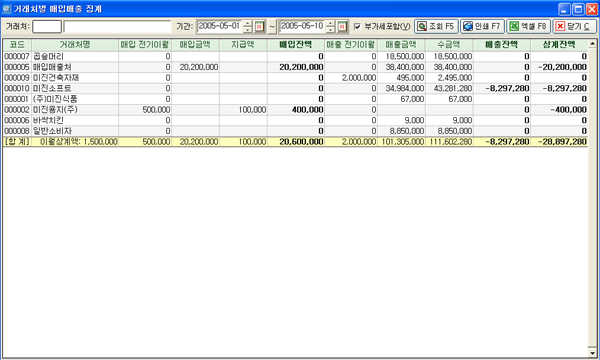600x360 pixels.
Task: Click the 거래처 name text field
Action: (x=117, y=26)
